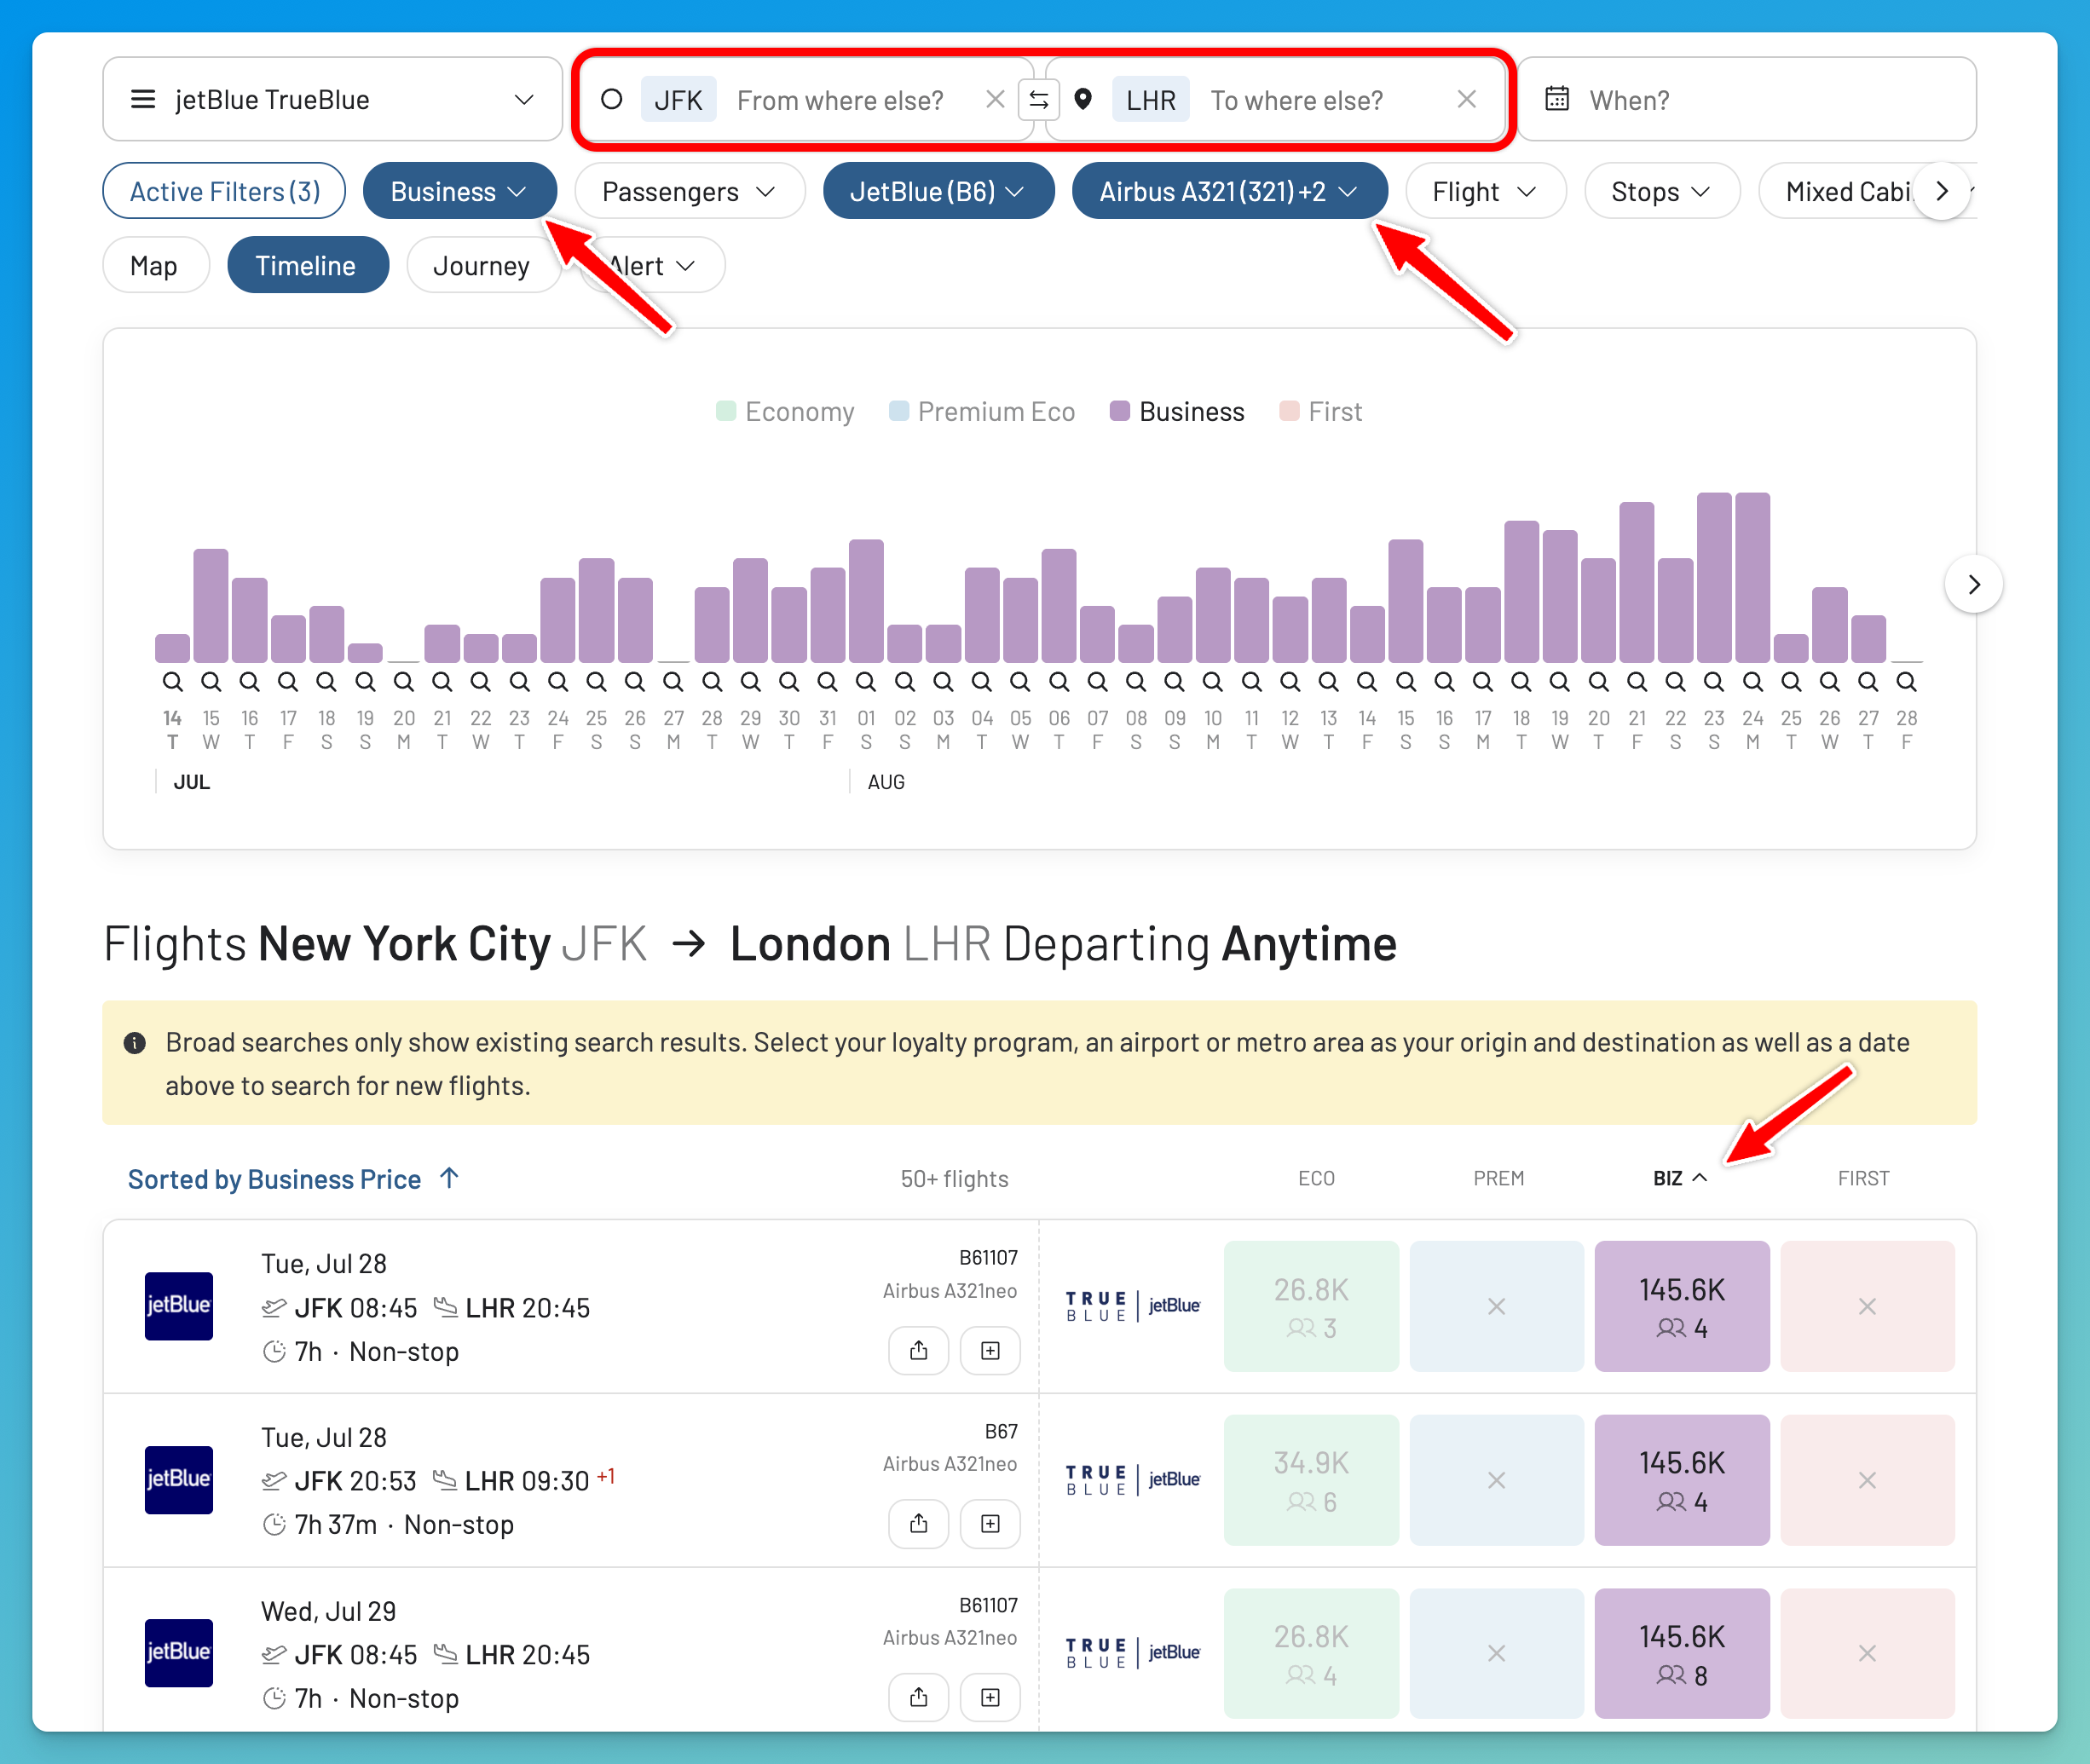Sort by the FIRST column
The width and height of the screenshot is (2090, 1764).
(x=1863, y=1178)
